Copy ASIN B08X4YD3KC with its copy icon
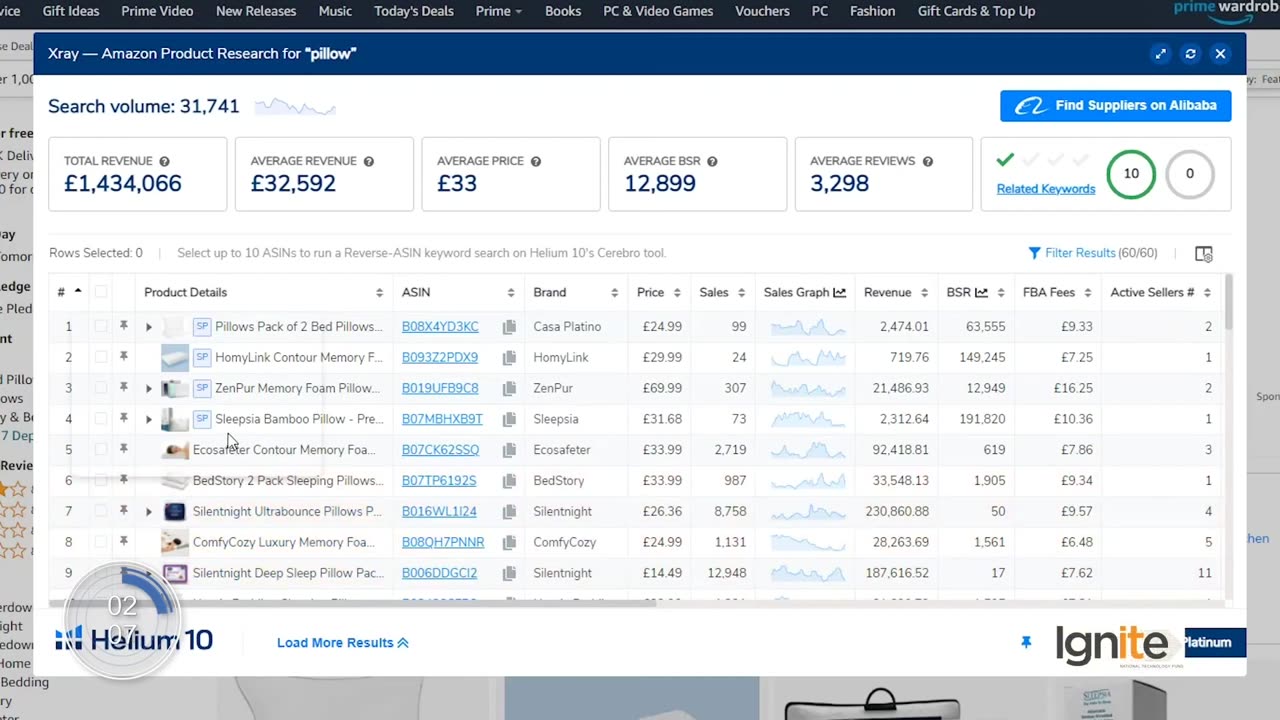The image size is (1280, 720). pyautogui.click(x=509, y=327)
